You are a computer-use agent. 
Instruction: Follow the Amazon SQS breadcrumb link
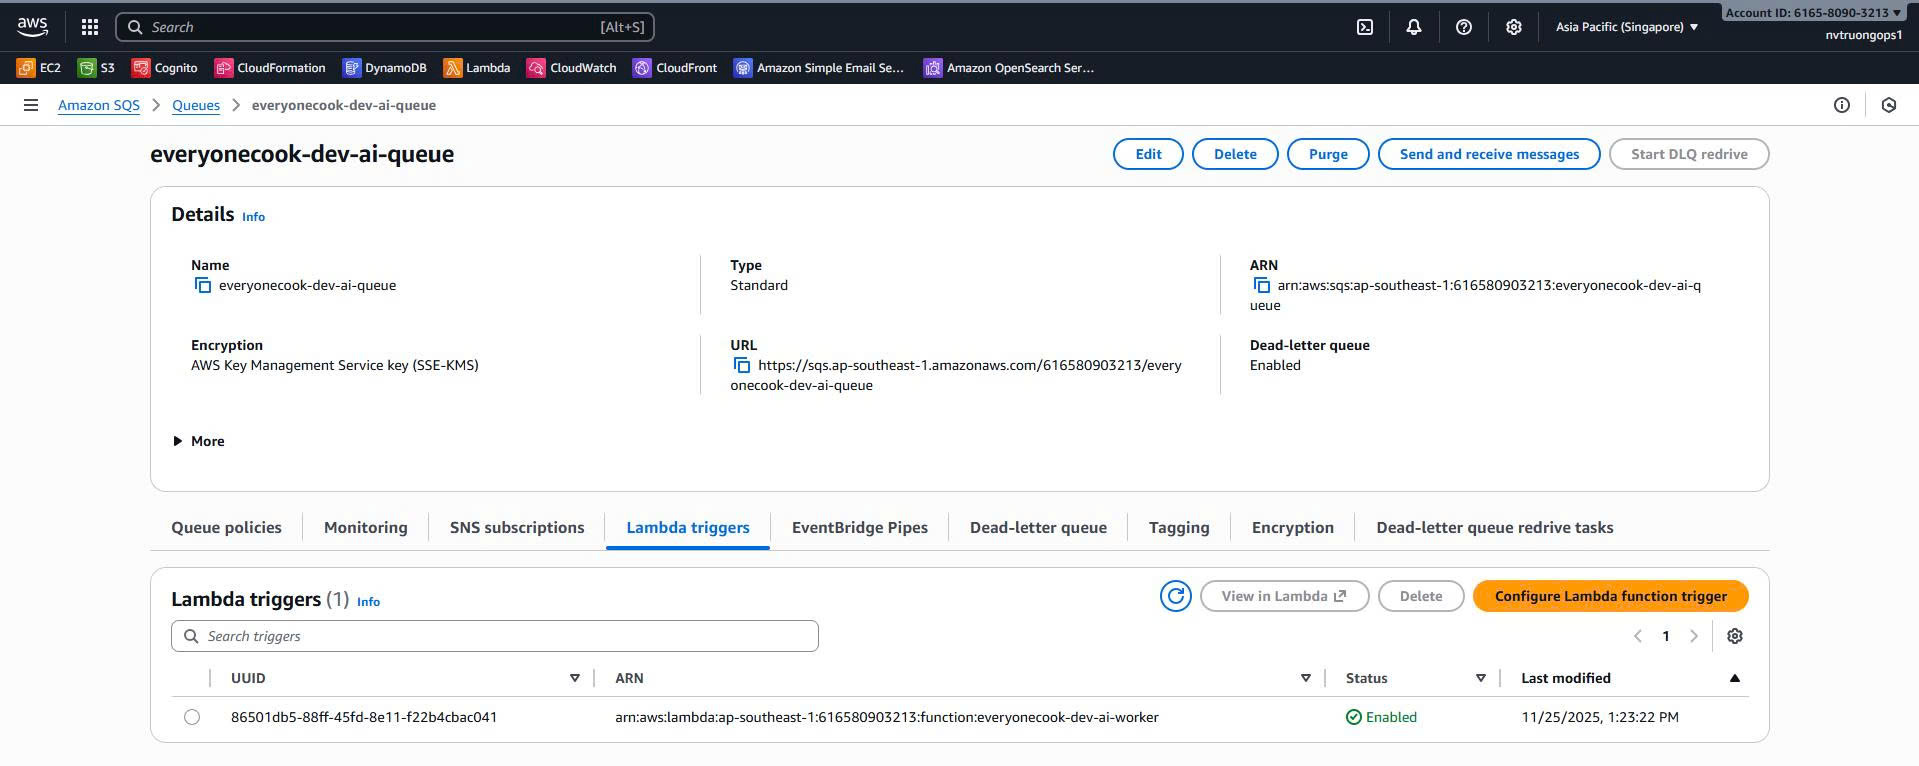click(99, 105)
